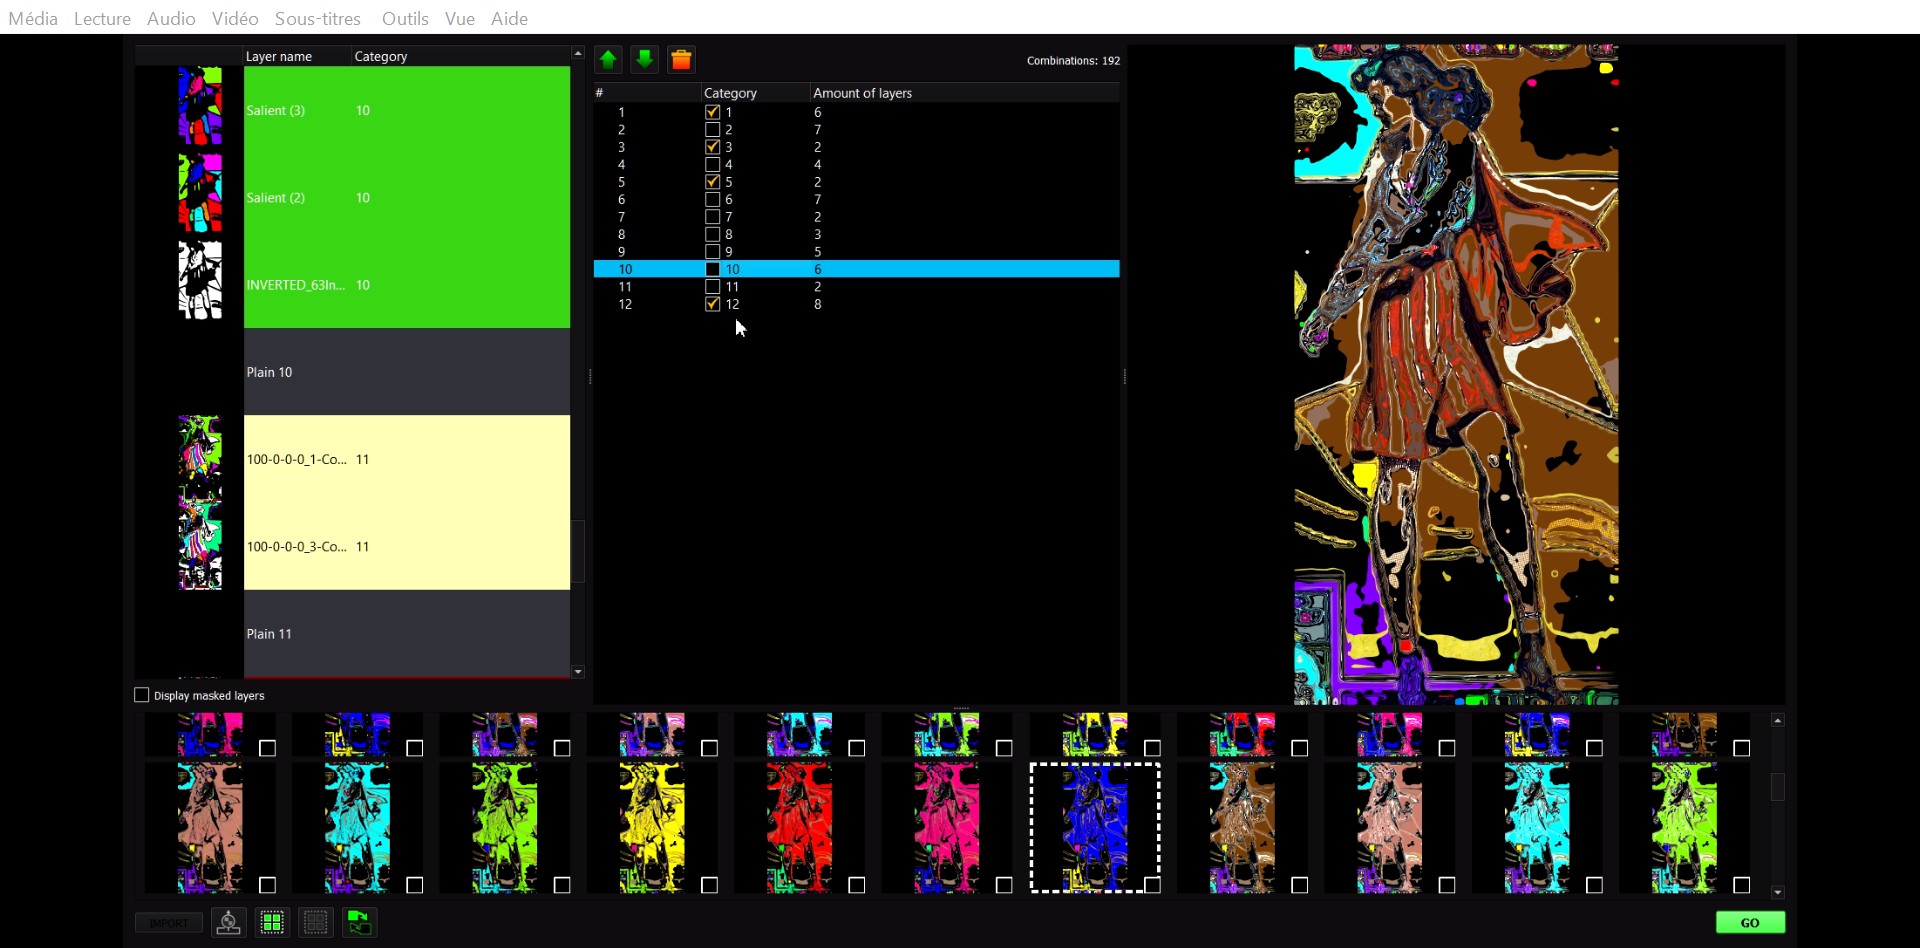
Task: Click the Salient (3) layer thumbnail
Action: 200,106
